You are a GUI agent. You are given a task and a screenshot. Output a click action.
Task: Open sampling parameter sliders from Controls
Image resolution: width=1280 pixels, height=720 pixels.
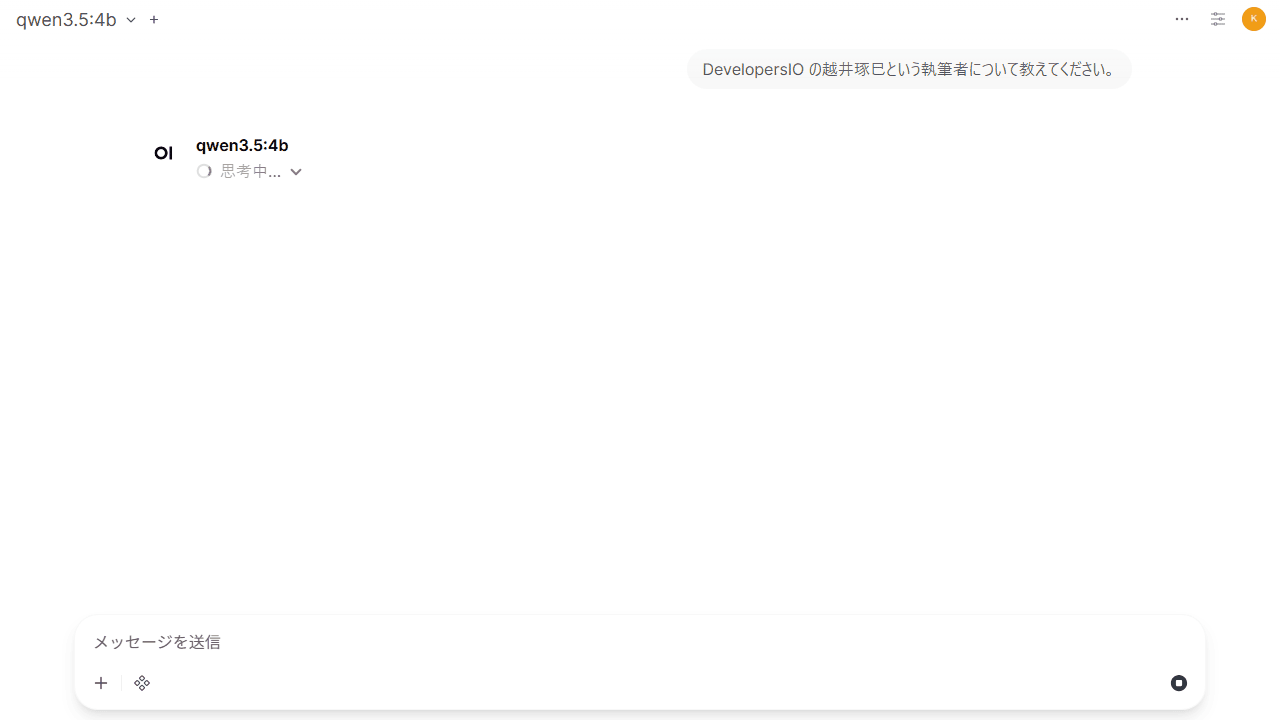coord(1217,19)
